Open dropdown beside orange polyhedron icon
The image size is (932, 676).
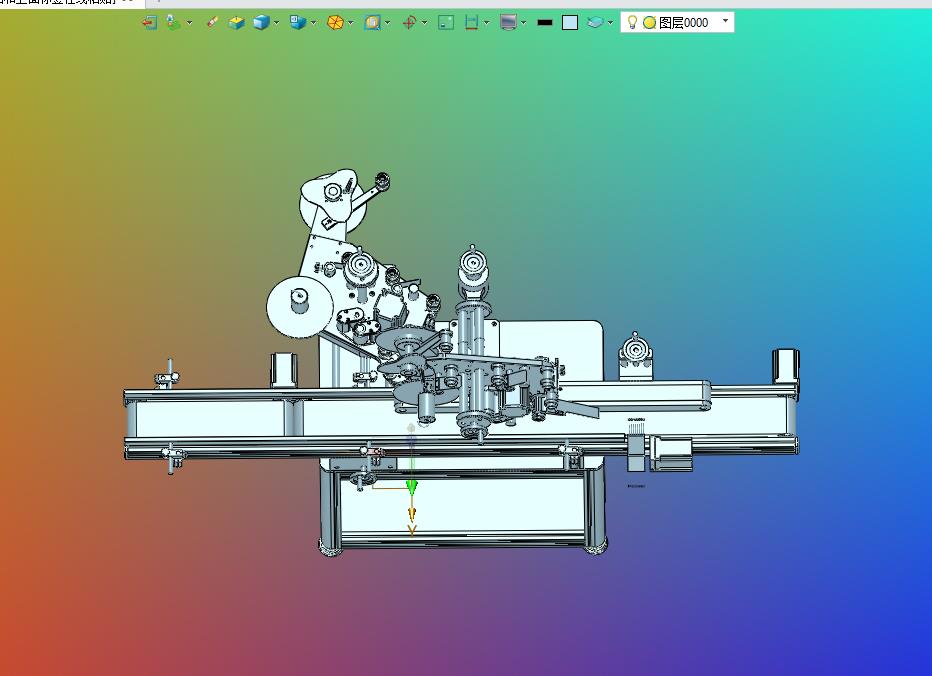tap(351, 23)
